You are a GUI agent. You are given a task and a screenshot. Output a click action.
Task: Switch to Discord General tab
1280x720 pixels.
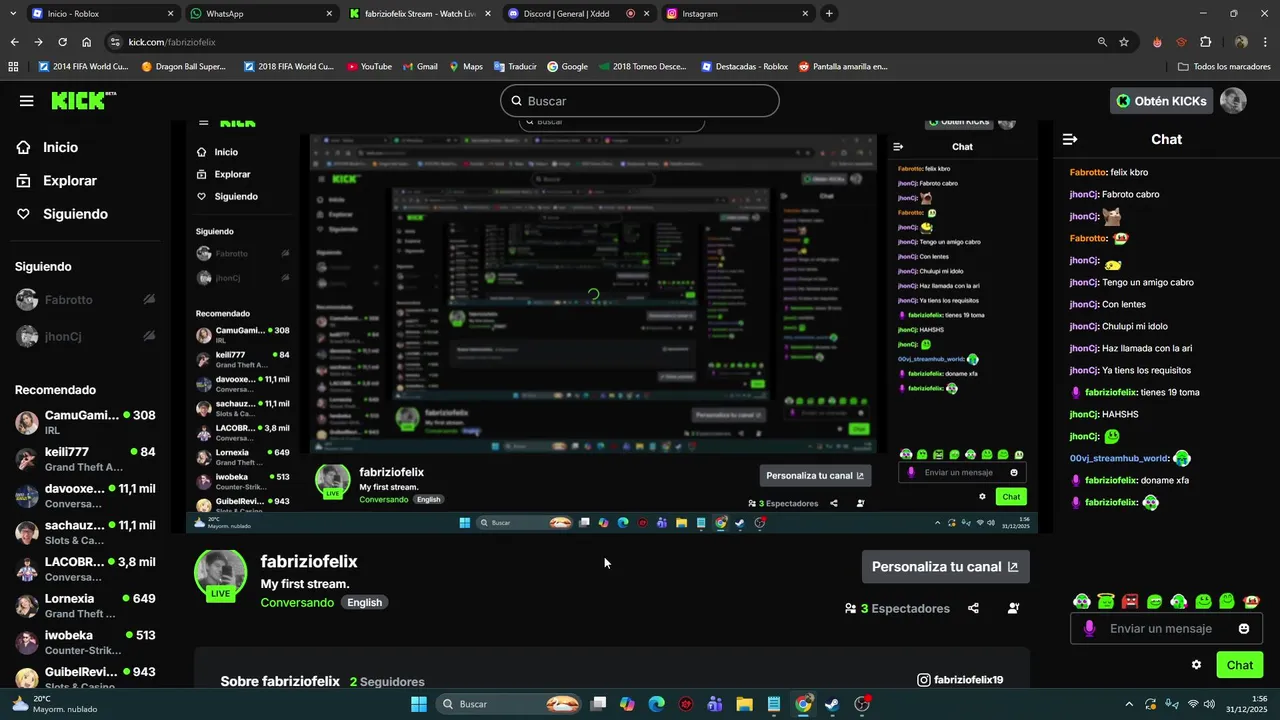pyautogui.click(x=578, y=14)
